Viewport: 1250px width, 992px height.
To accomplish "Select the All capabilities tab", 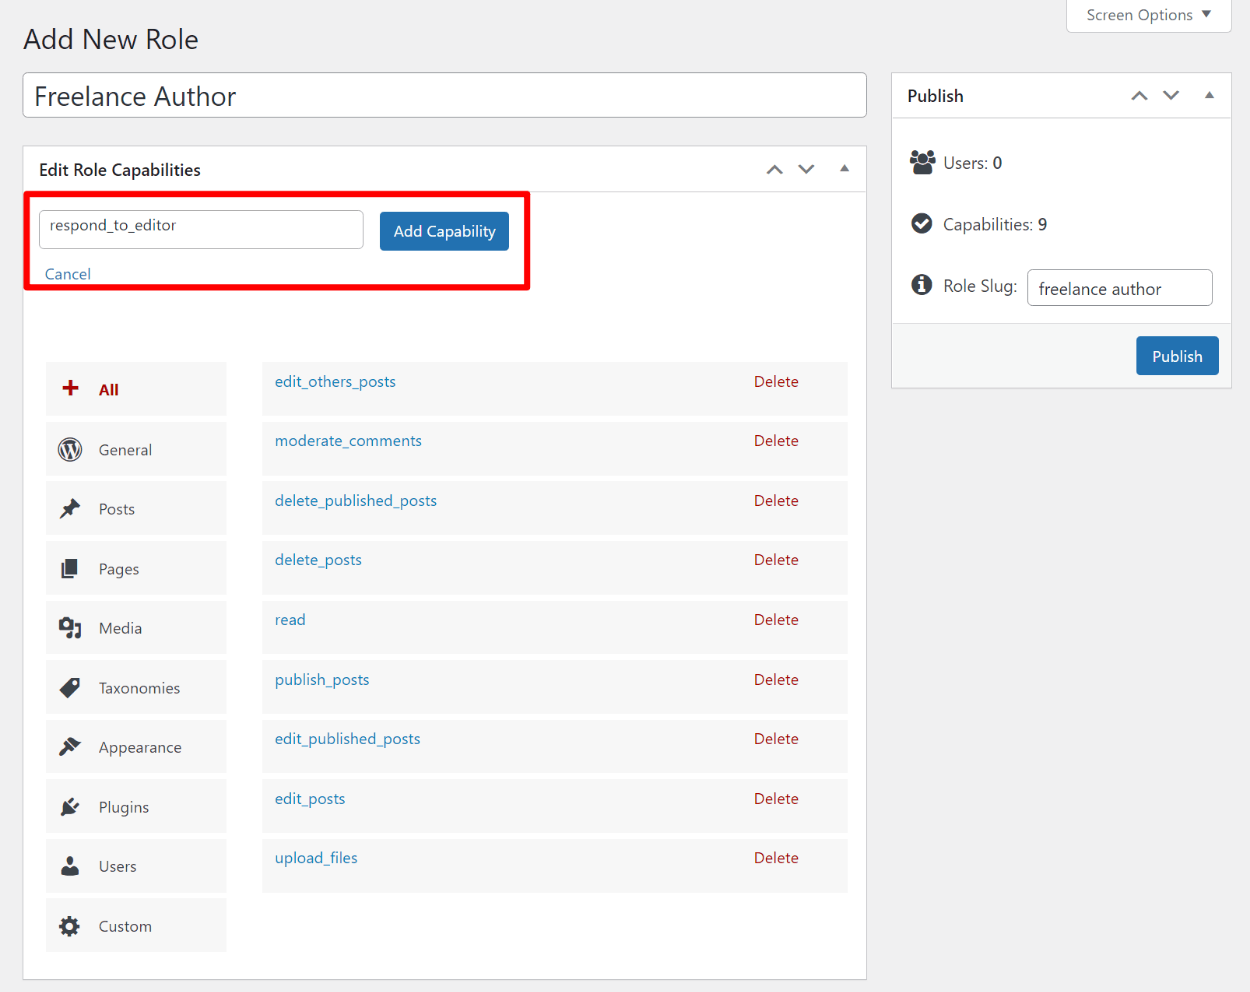I will 136,389.
